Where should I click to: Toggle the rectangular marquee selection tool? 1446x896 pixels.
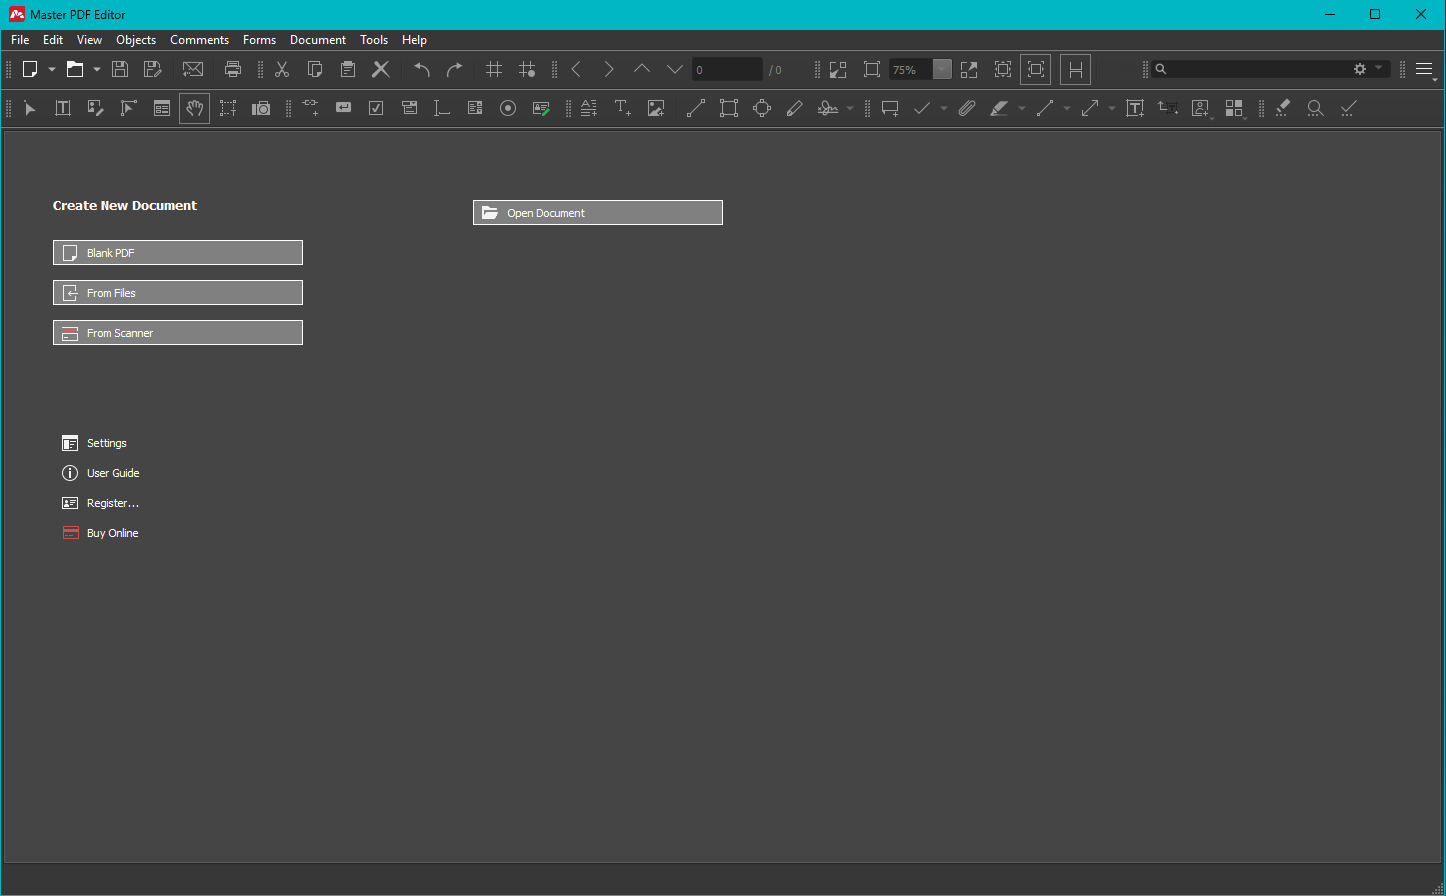(x=228, y=108)
